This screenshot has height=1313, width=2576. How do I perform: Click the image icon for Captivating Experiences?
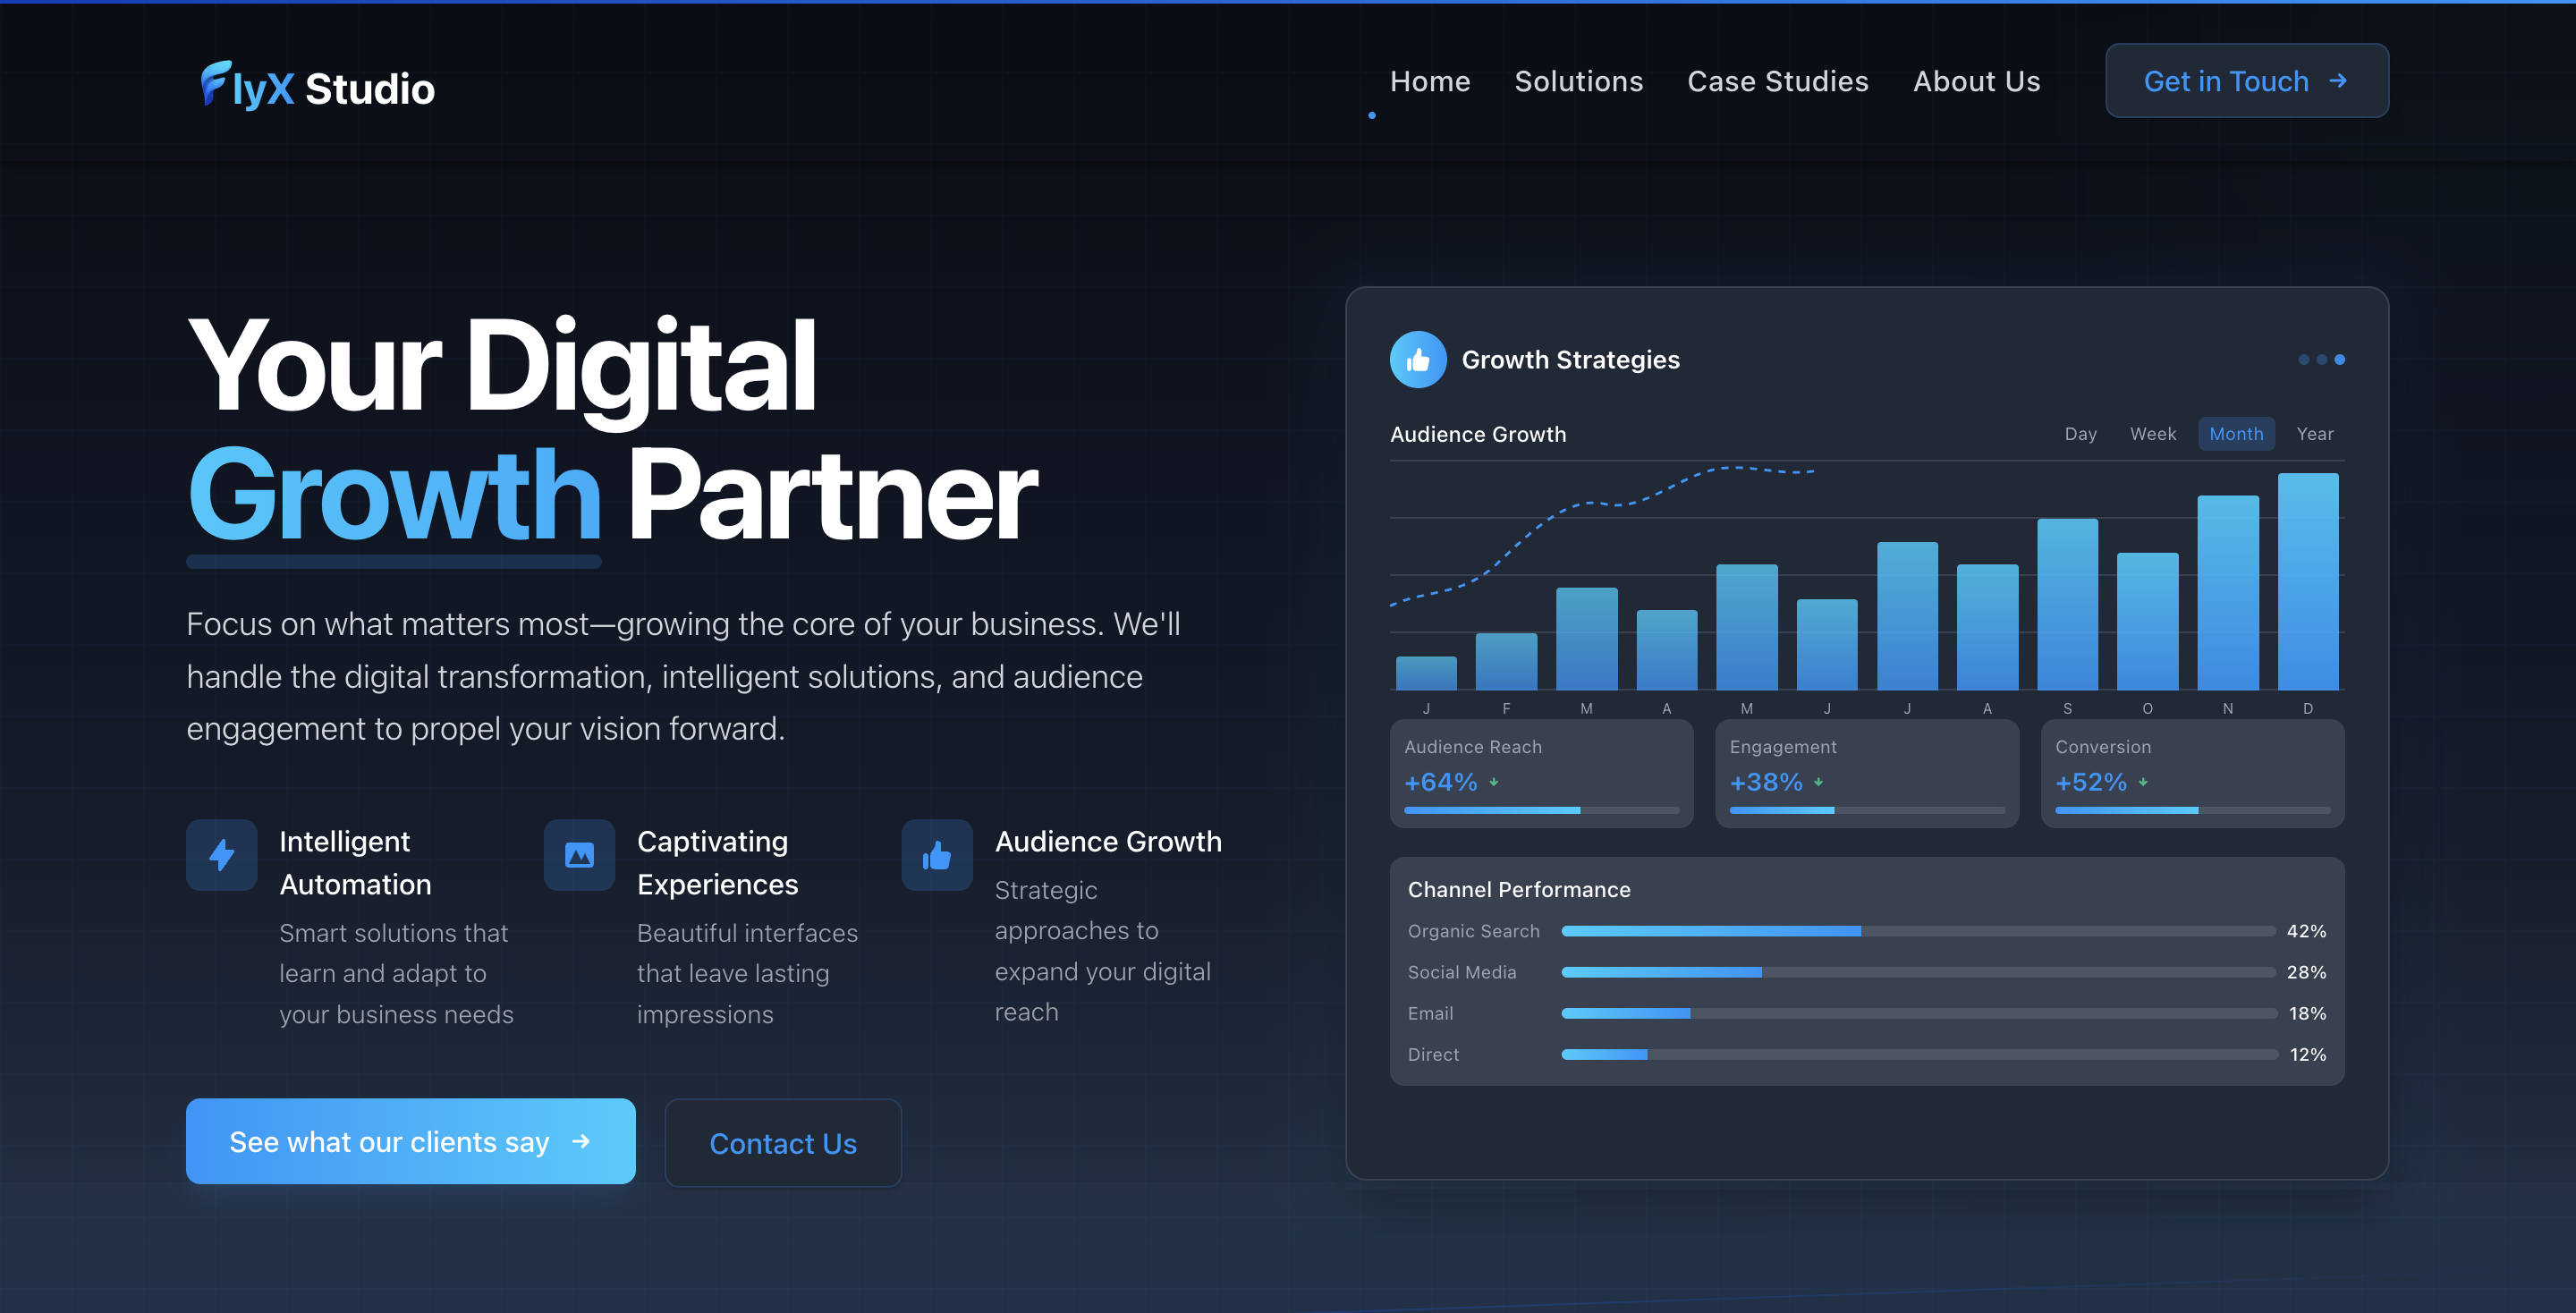pyautogui.click(x=579, y=855)
